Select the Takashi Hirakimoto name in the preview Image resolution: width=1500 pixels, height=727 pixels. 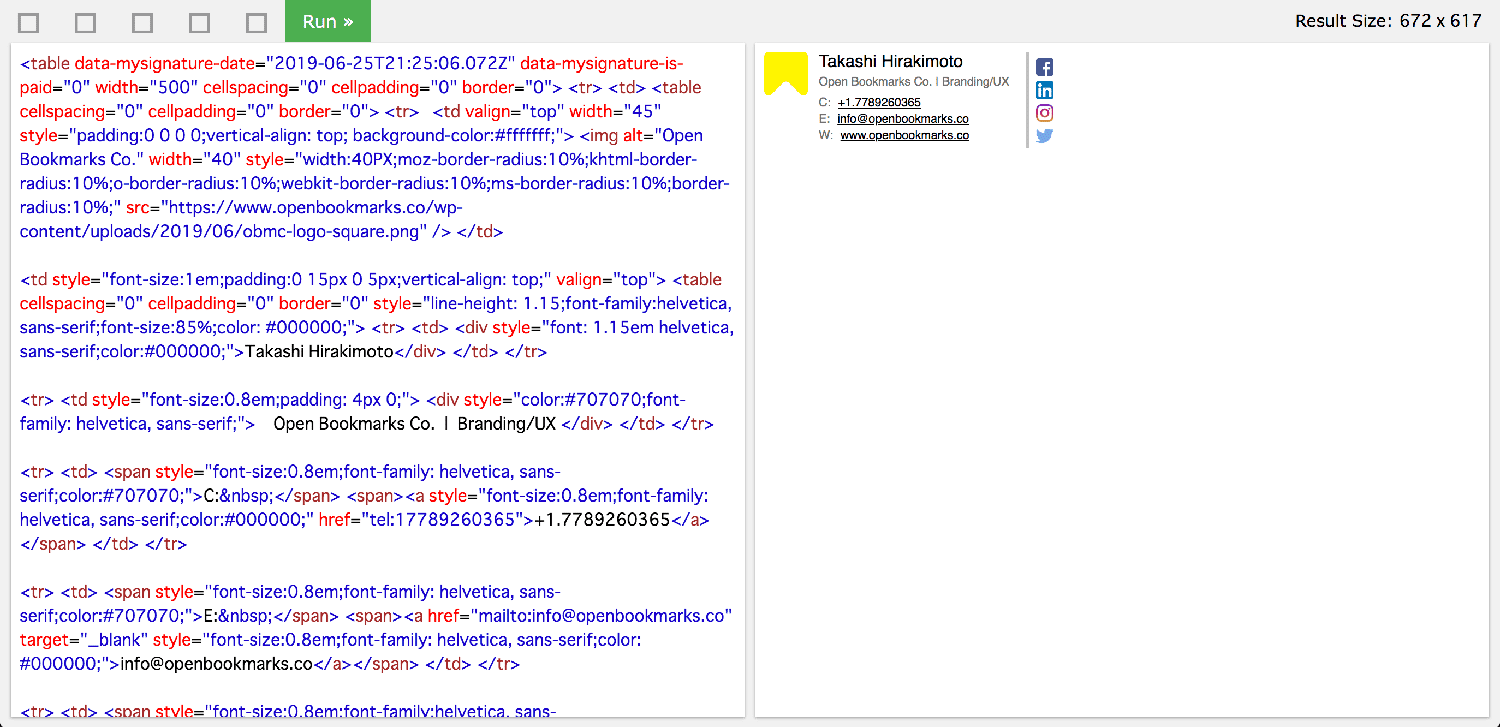(891, 62)
